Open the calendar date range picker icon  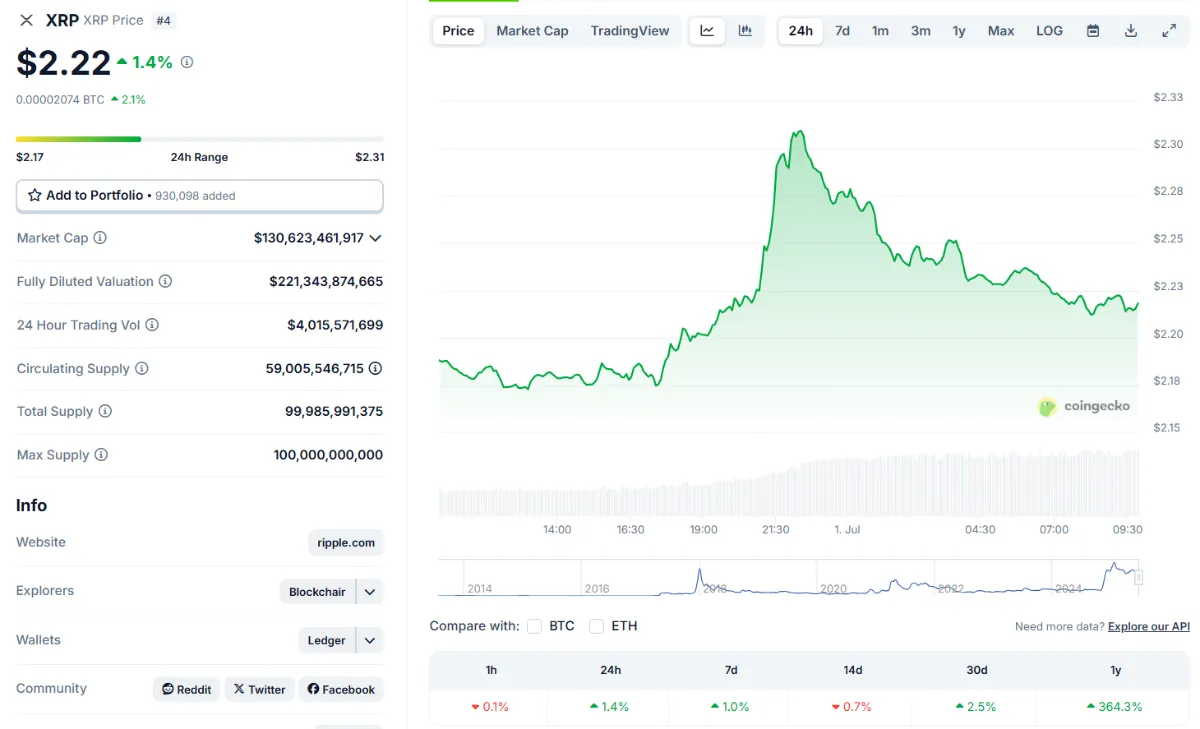[x=1093, y=31]
